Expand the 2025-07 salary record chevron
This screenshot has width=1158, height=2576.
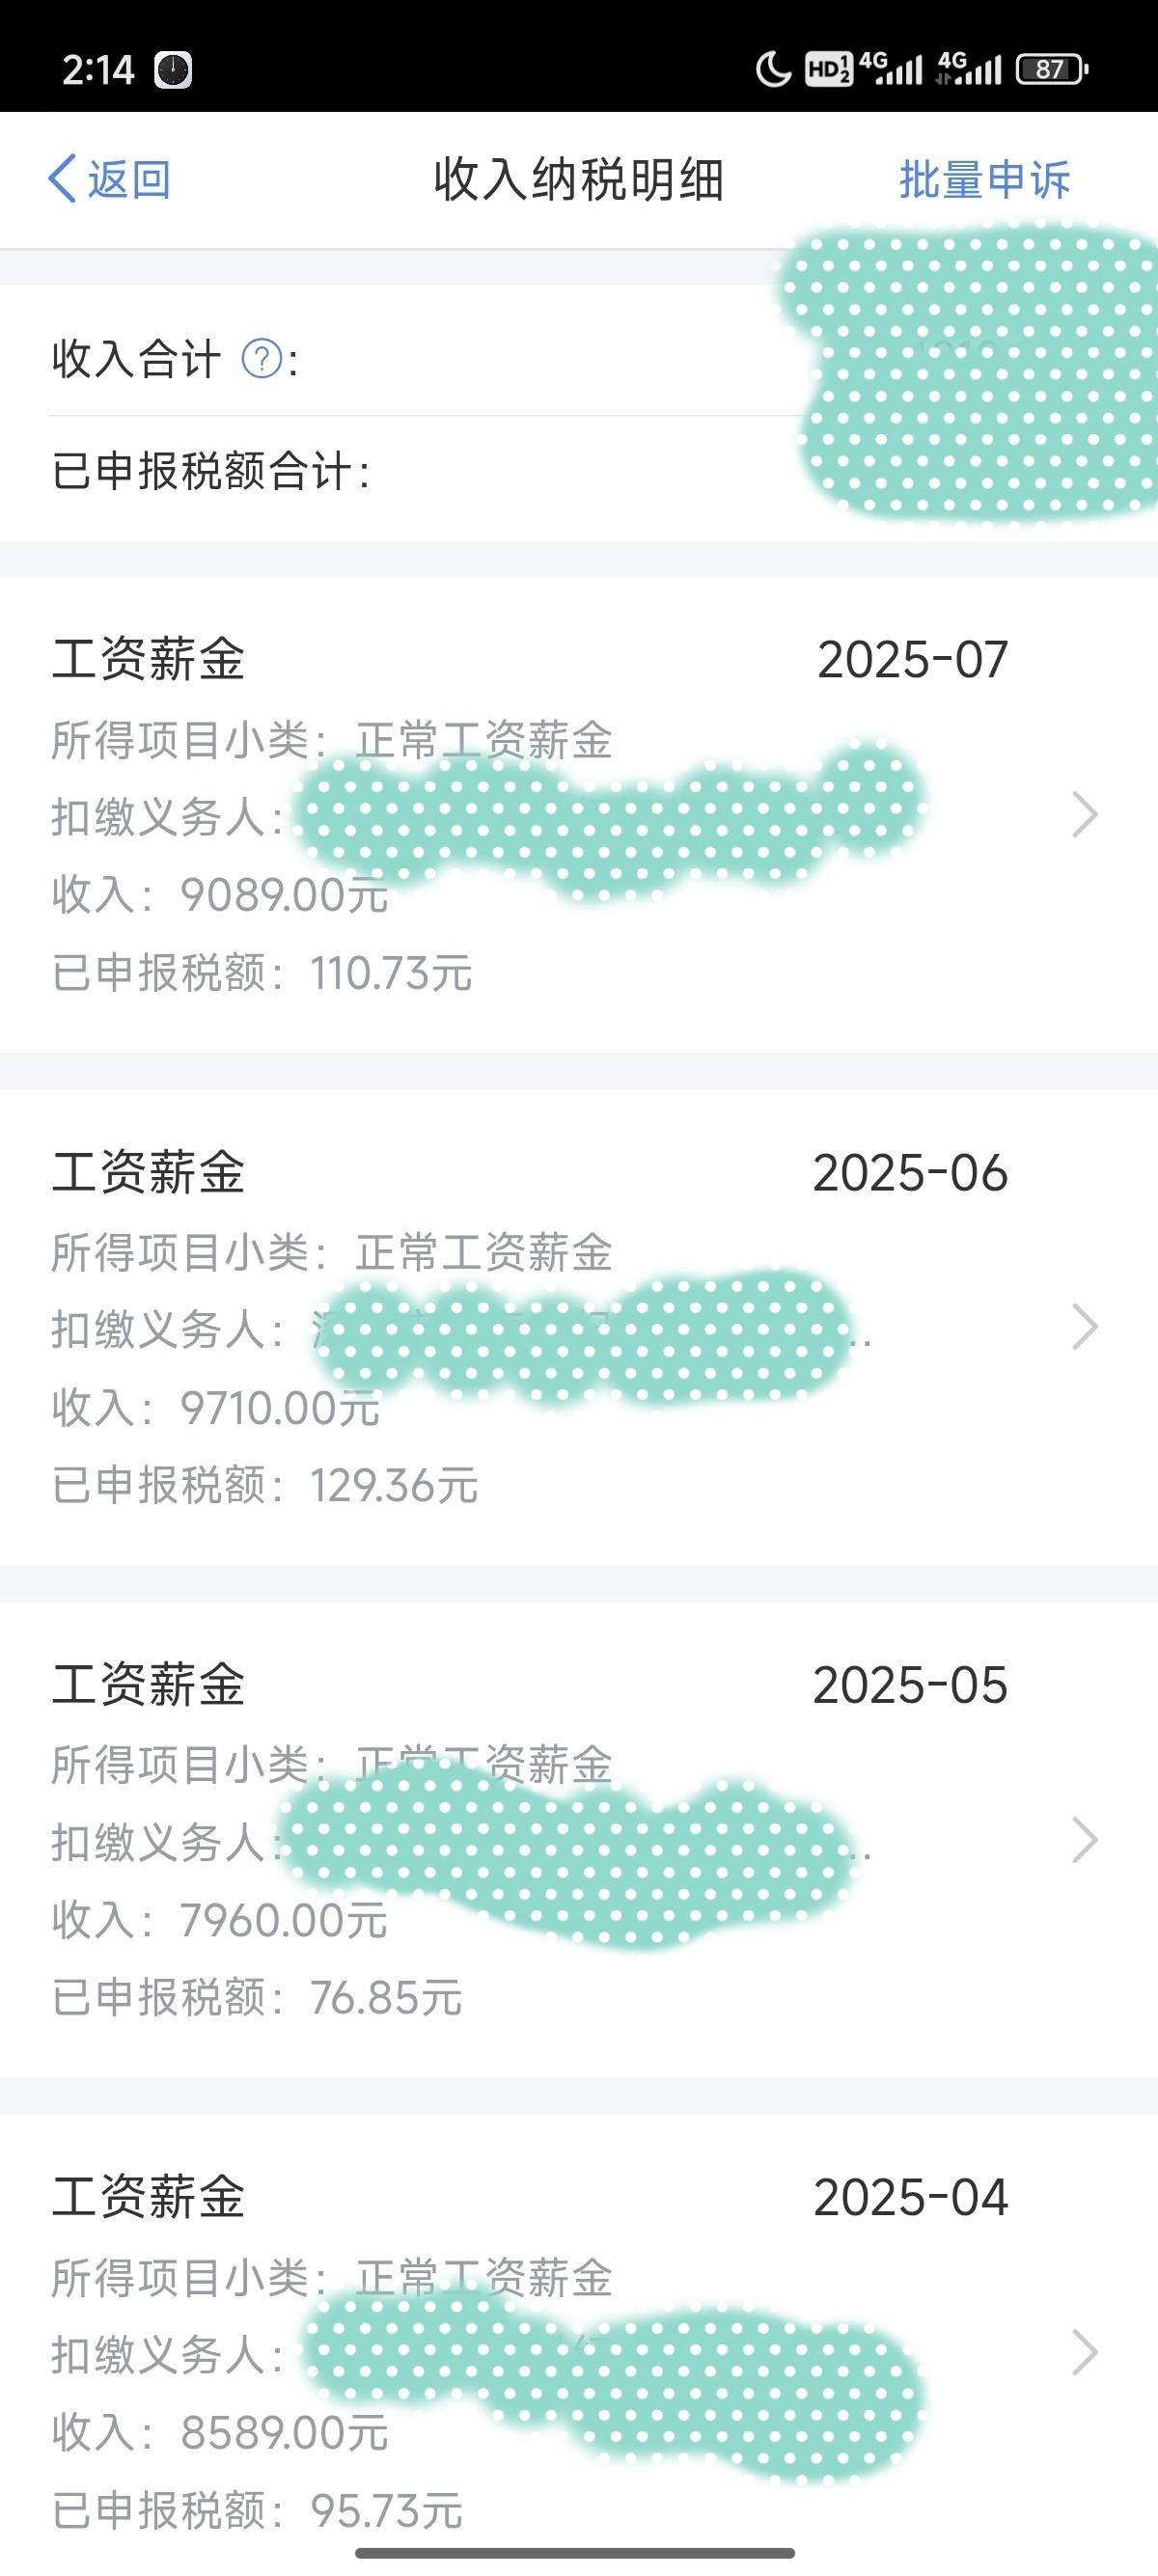(x=1085, y=815)
